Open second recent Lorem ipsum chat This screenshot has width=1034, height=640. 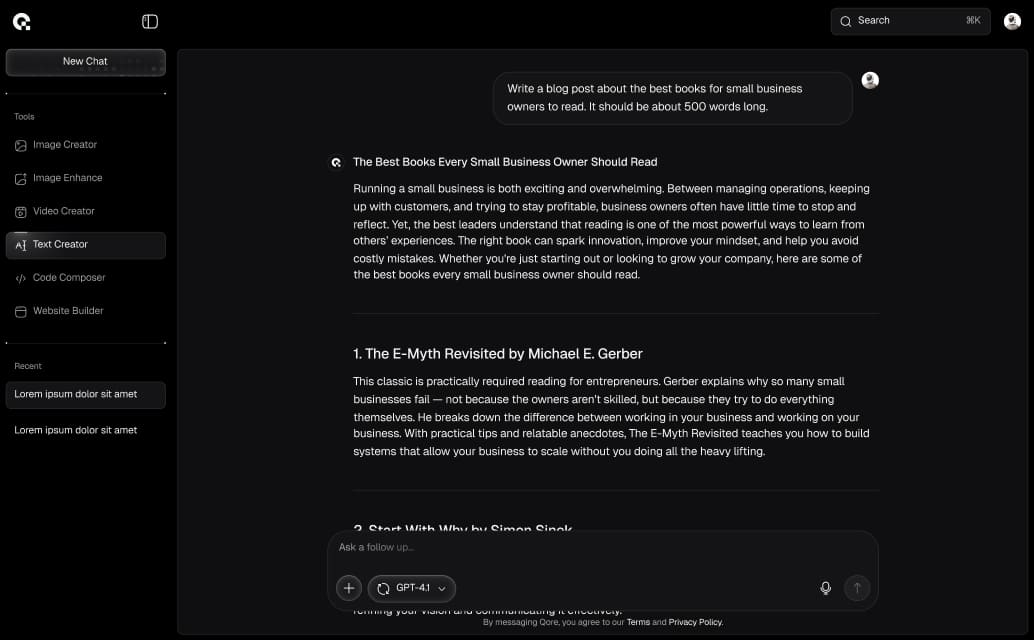[x=76, y=430]
